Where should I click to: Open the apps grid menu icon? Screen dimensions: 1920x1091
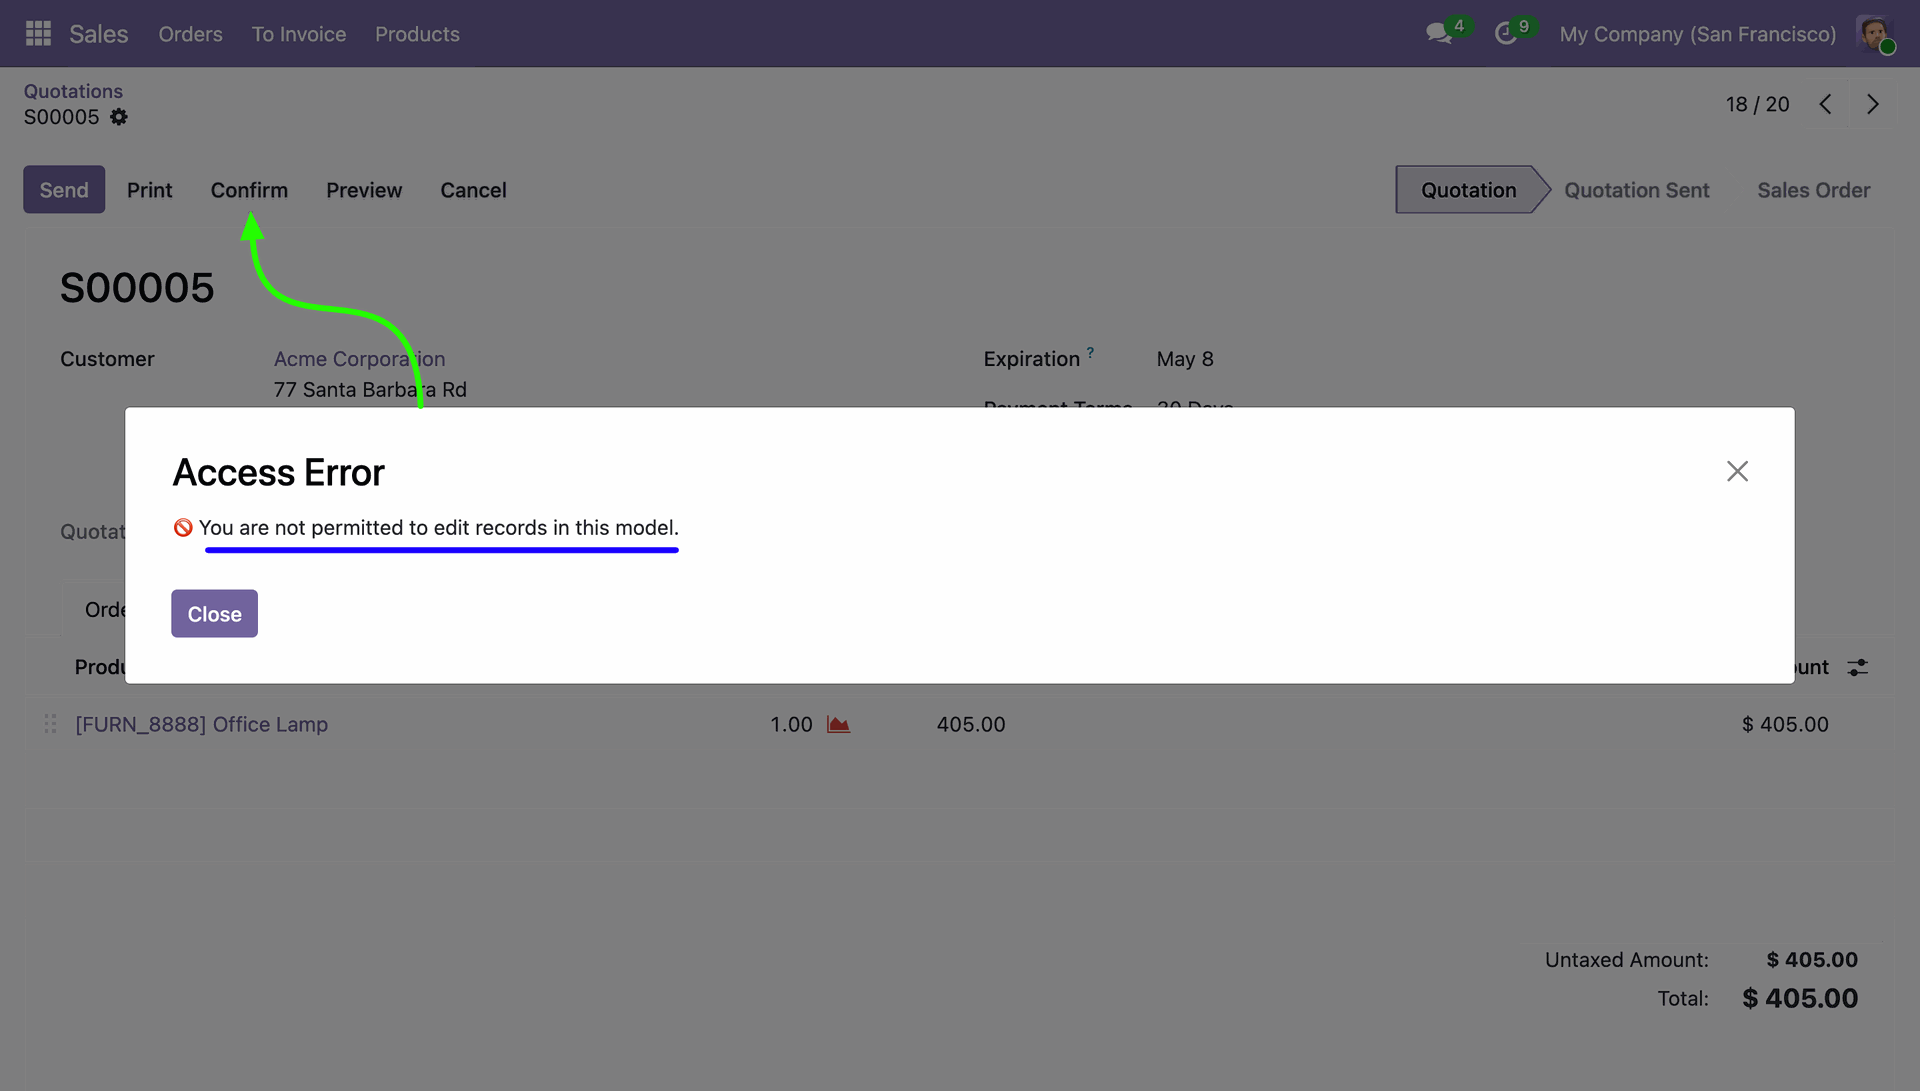point(38,33)
